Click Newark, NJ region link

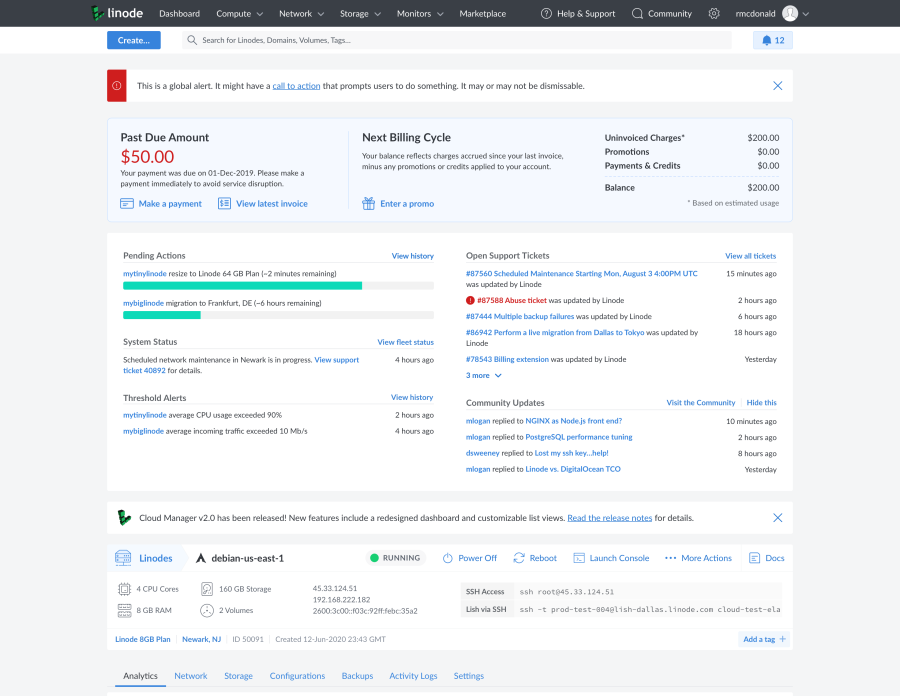click(201, 639)
